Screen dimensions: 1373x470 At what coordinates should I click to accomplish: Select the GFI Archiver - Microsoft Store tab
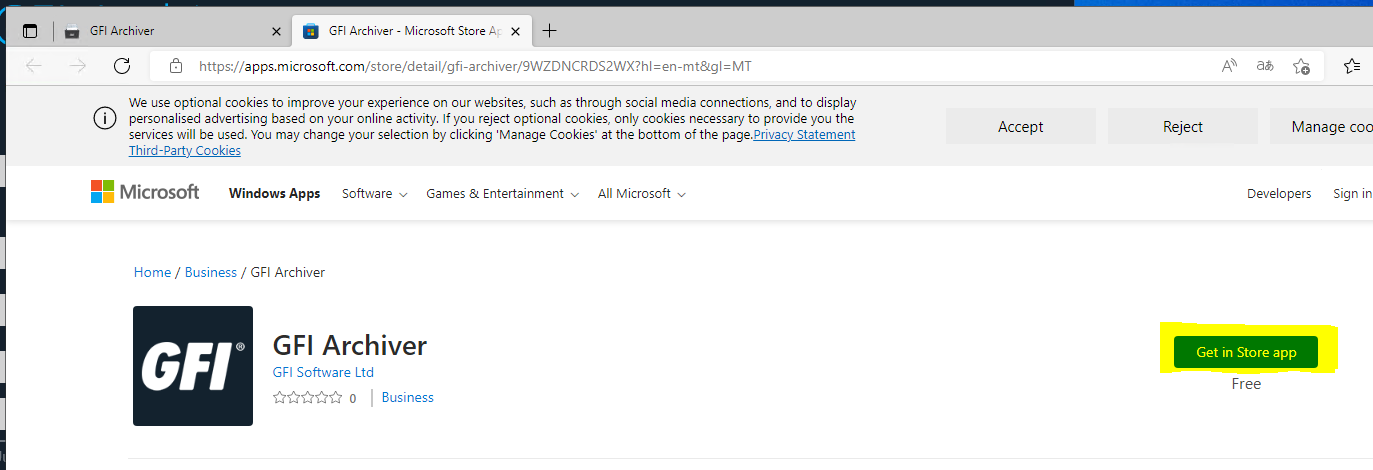412,31
